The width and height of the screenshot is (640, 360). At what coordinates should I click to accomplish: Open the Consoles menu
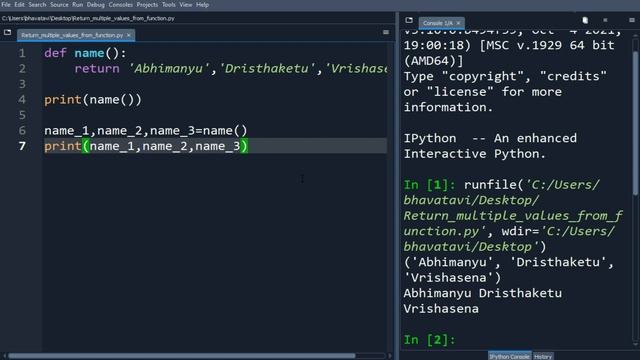coord(120,4)
